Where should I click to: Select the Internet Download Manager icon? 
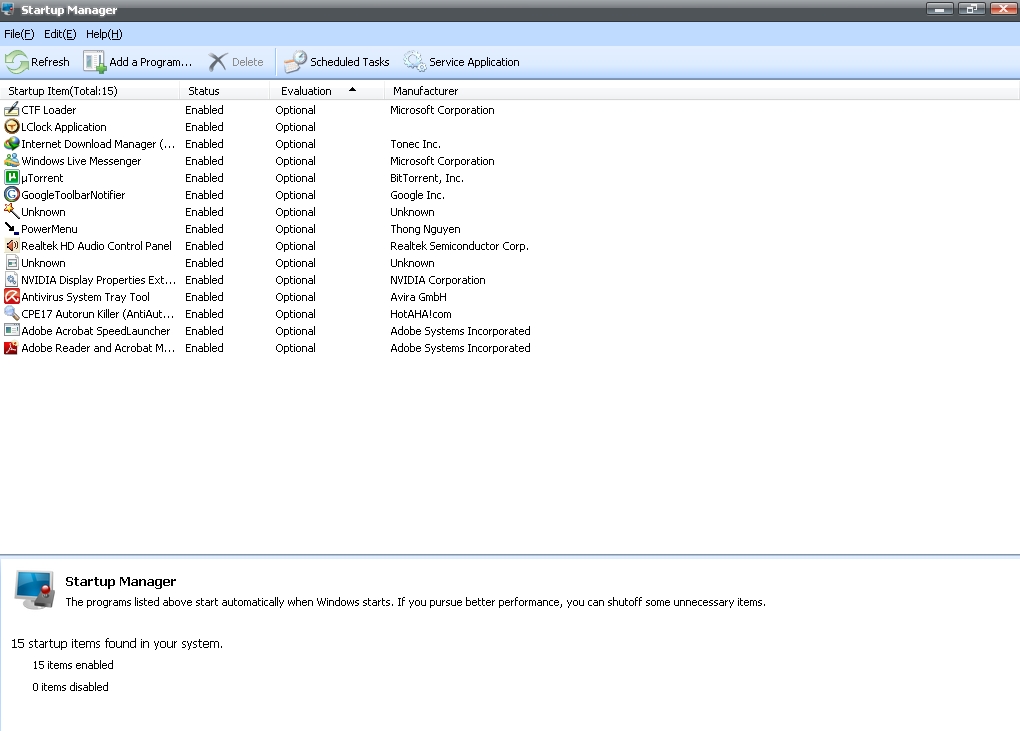pos(12,143)
